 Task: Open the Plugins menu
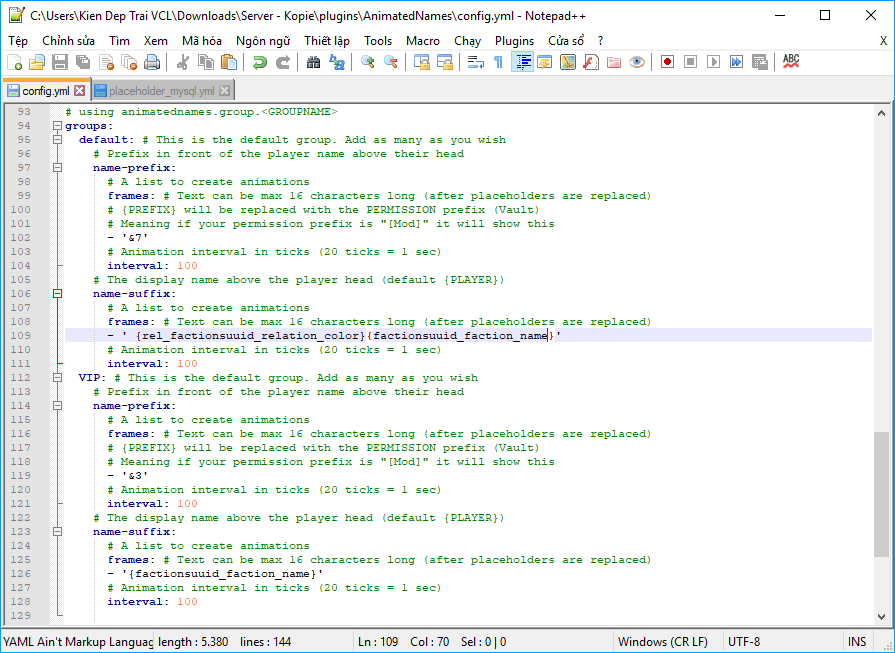tap(514, 40)
